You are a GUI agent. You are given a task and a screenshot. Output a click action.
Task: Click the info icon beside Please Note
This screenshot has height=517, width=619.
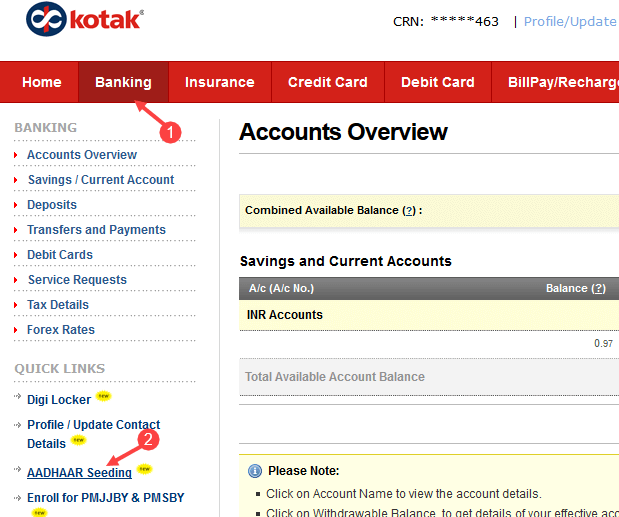(255, 471)
